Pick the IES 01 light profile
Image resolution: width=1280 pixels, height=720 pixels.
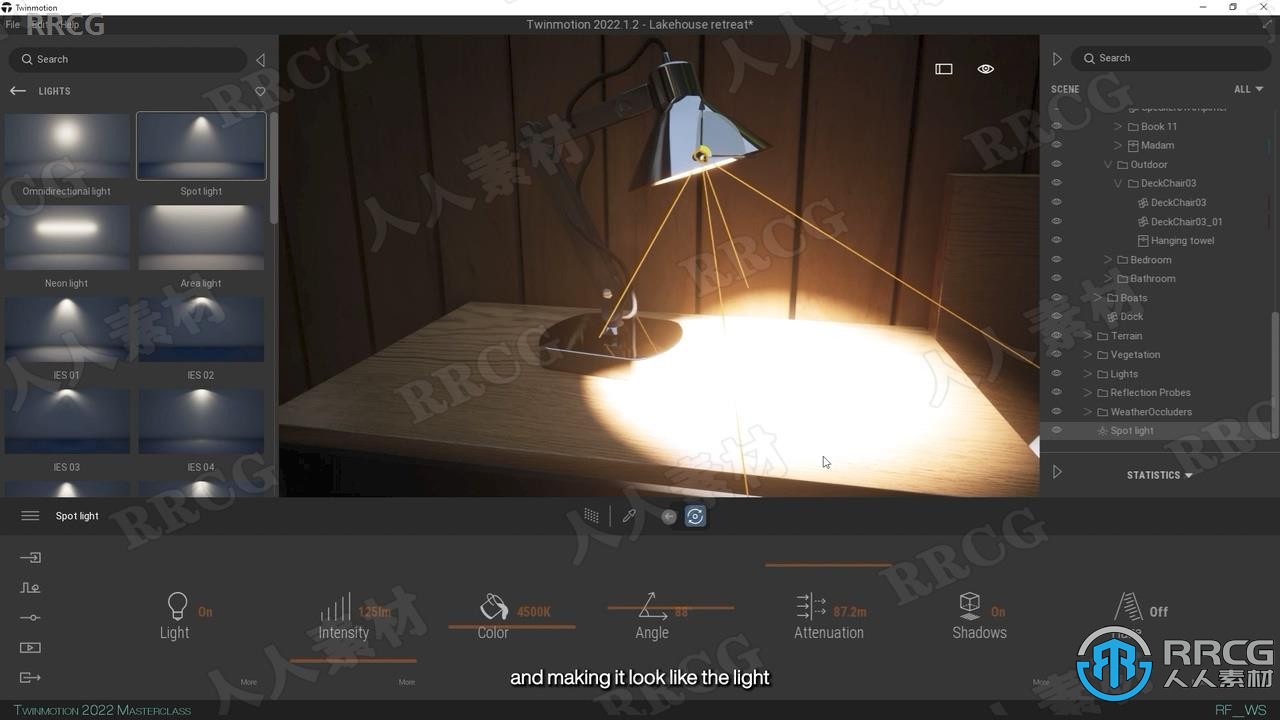[67, 330]
